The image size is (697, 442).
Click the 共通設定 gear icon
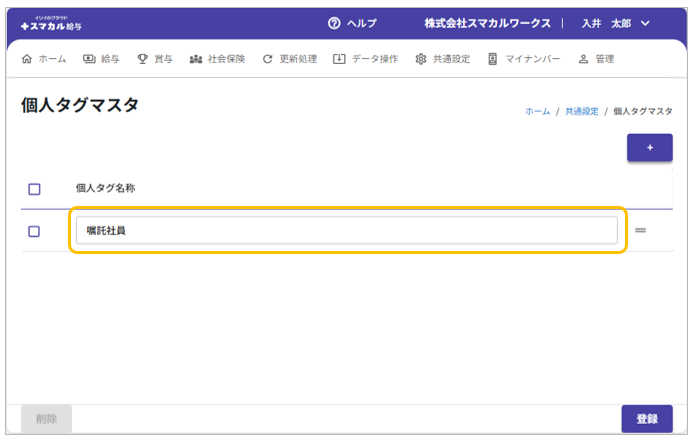pos(421,59)
